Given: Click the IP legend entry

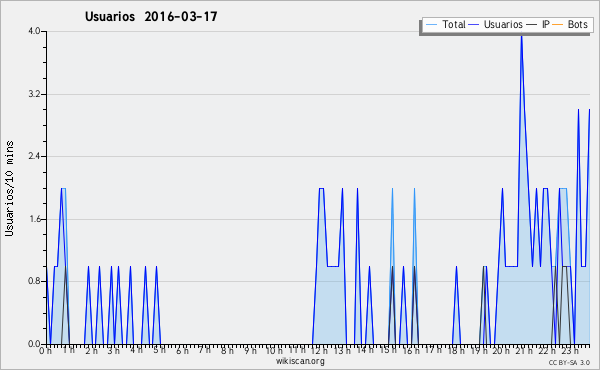Looking at the screenshot, I should (x=538, y=24).
